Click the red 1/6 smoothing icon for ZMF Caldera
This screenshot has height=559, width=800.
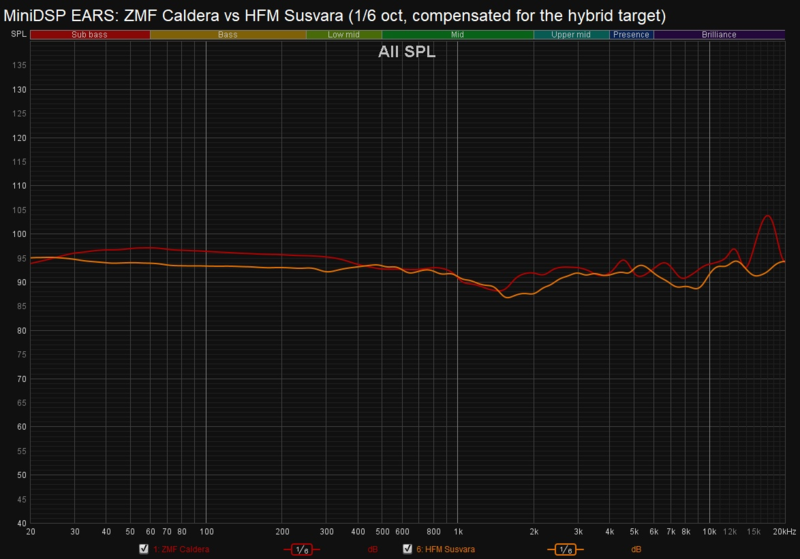(302, 549)
